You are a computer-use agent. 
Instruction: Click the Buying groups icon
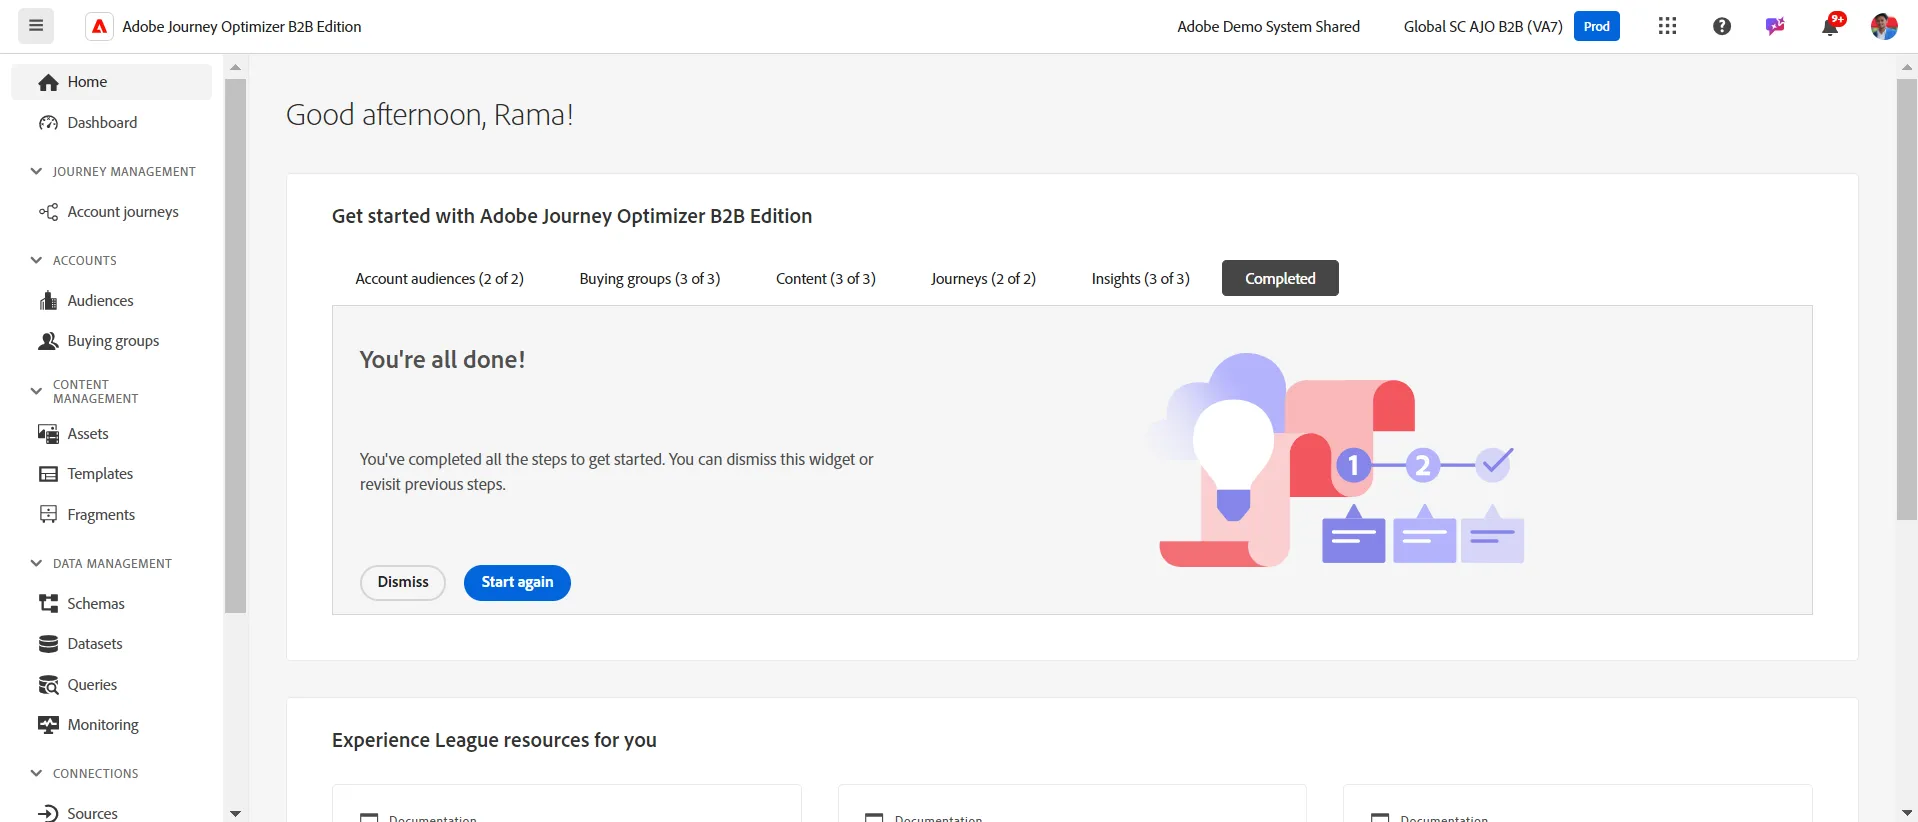(49, 341)
